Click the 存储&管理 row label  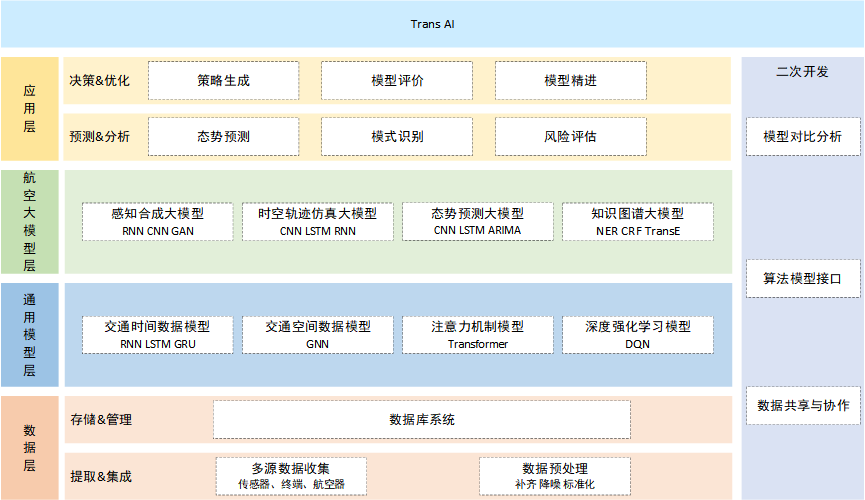101,419
